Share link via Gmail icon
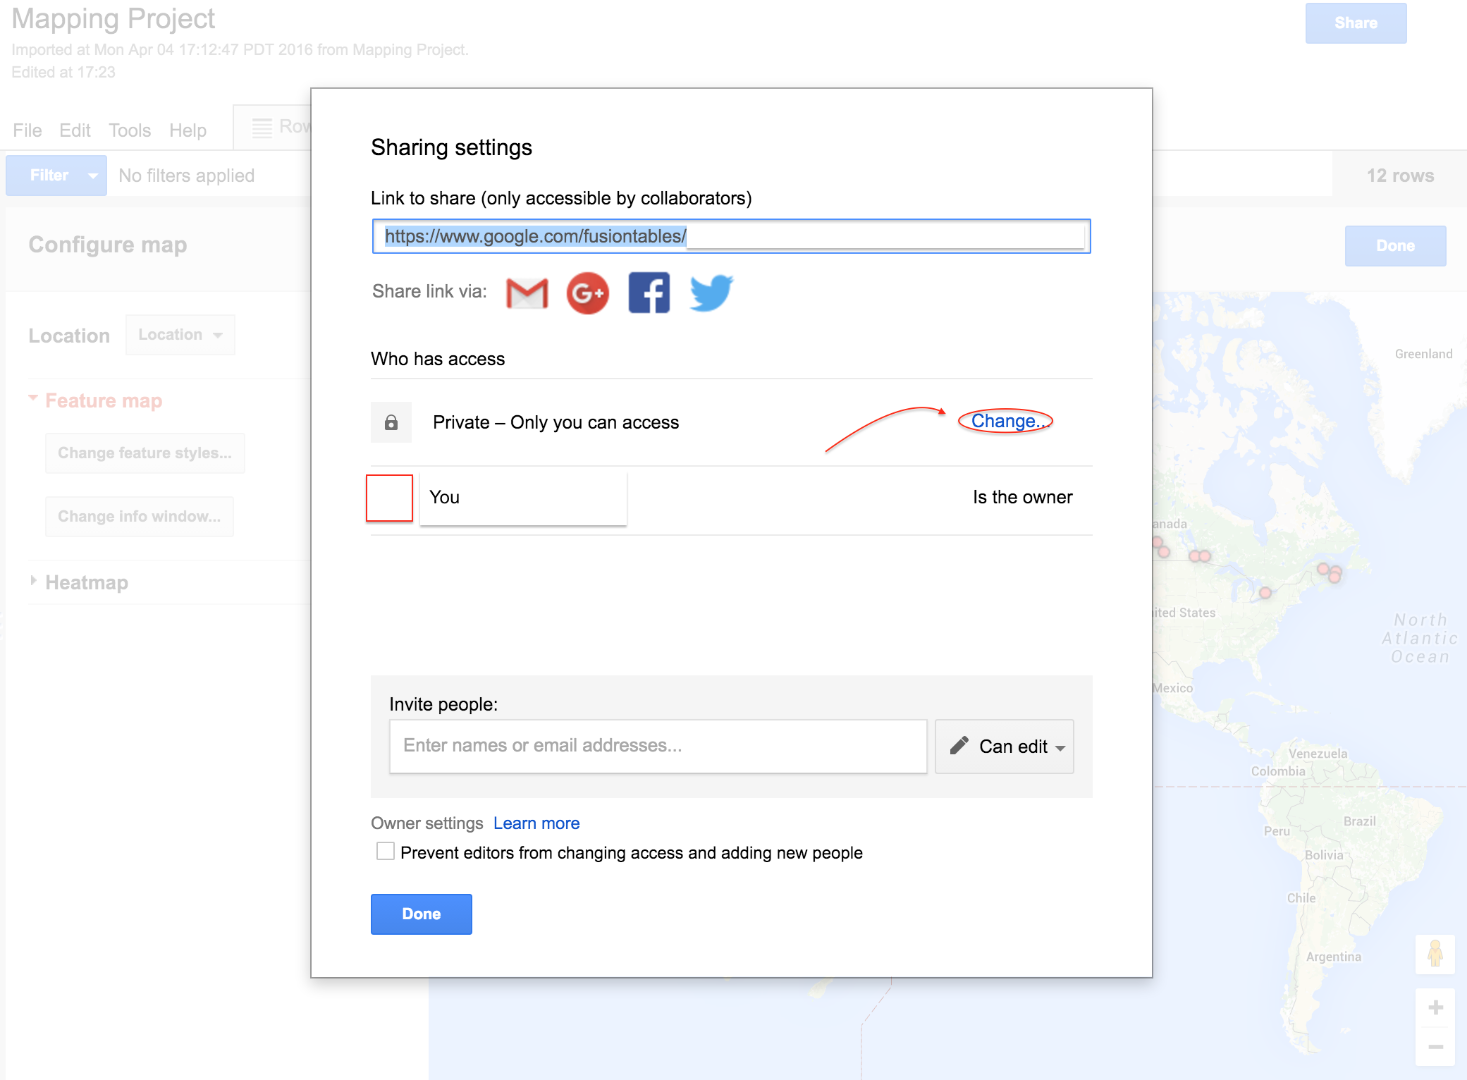 [x=527, y=293]
